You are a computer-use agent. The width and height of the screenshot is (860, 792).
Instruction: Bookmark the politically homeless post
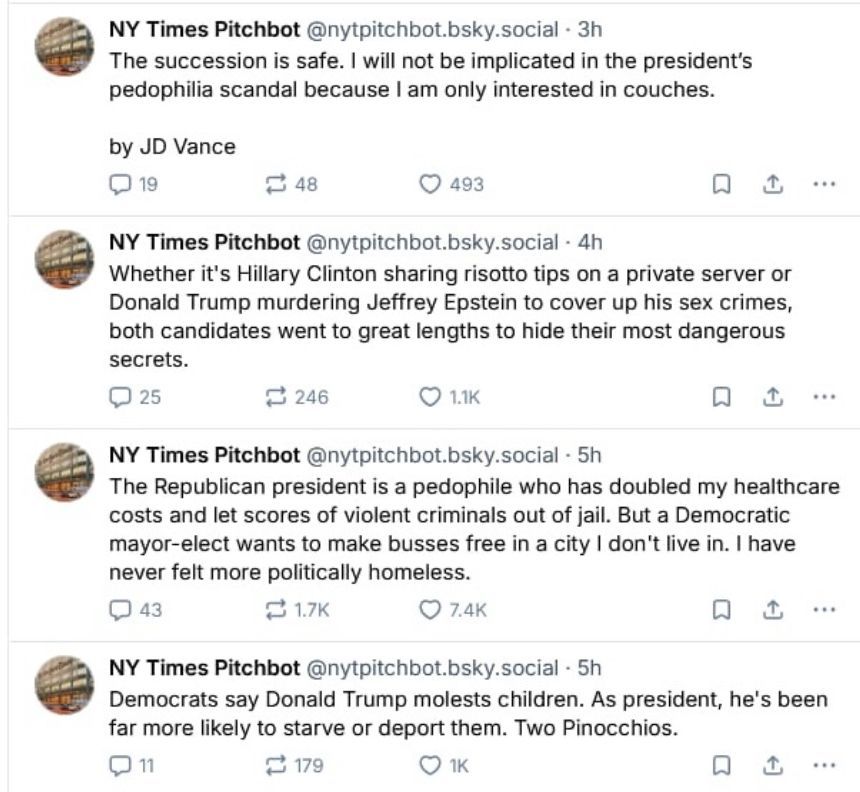tap(720, 609)
